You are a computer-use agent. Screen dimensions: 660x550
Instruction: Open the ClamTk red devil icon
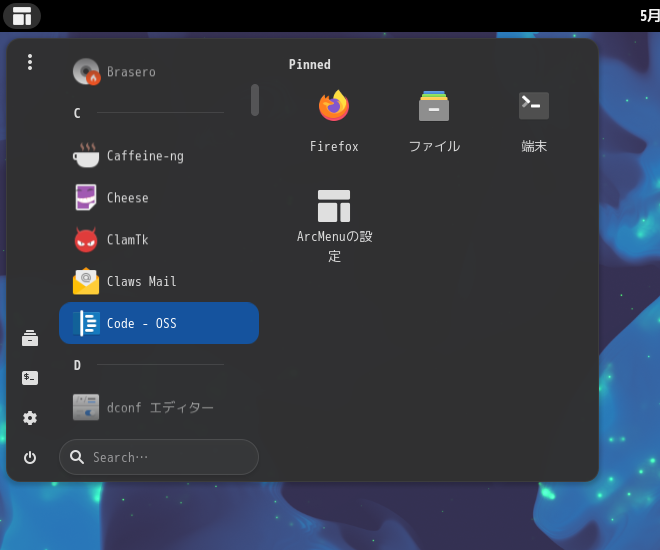tap(86, 239)
